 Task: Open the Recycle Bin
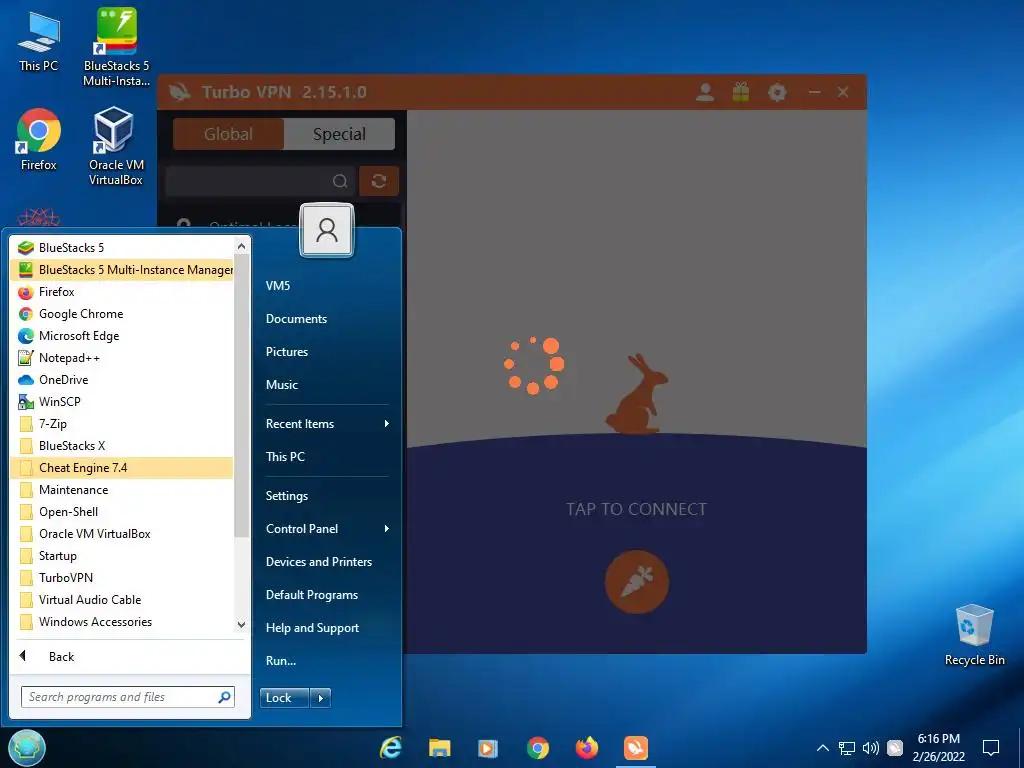pyautogui.click(x=974, y=635)
